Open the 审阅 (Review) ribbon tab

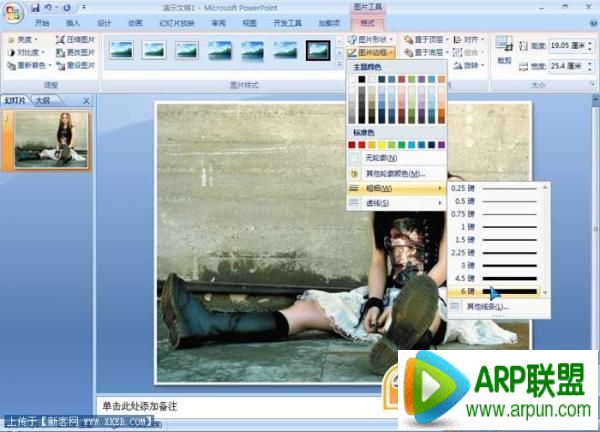(x=218, y=23)
